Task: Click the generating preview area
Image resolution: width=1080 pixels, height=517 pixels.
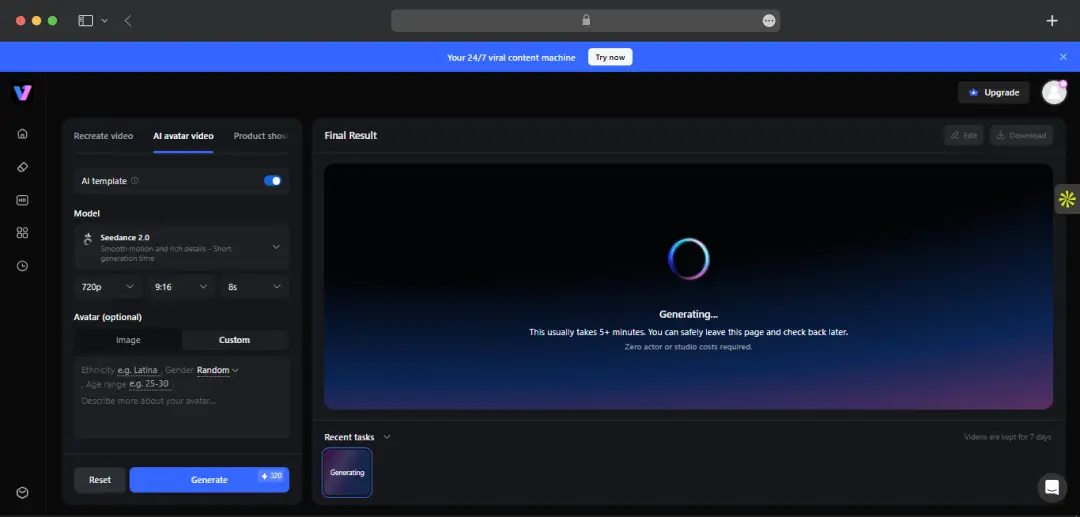Action: coord(688,286)
